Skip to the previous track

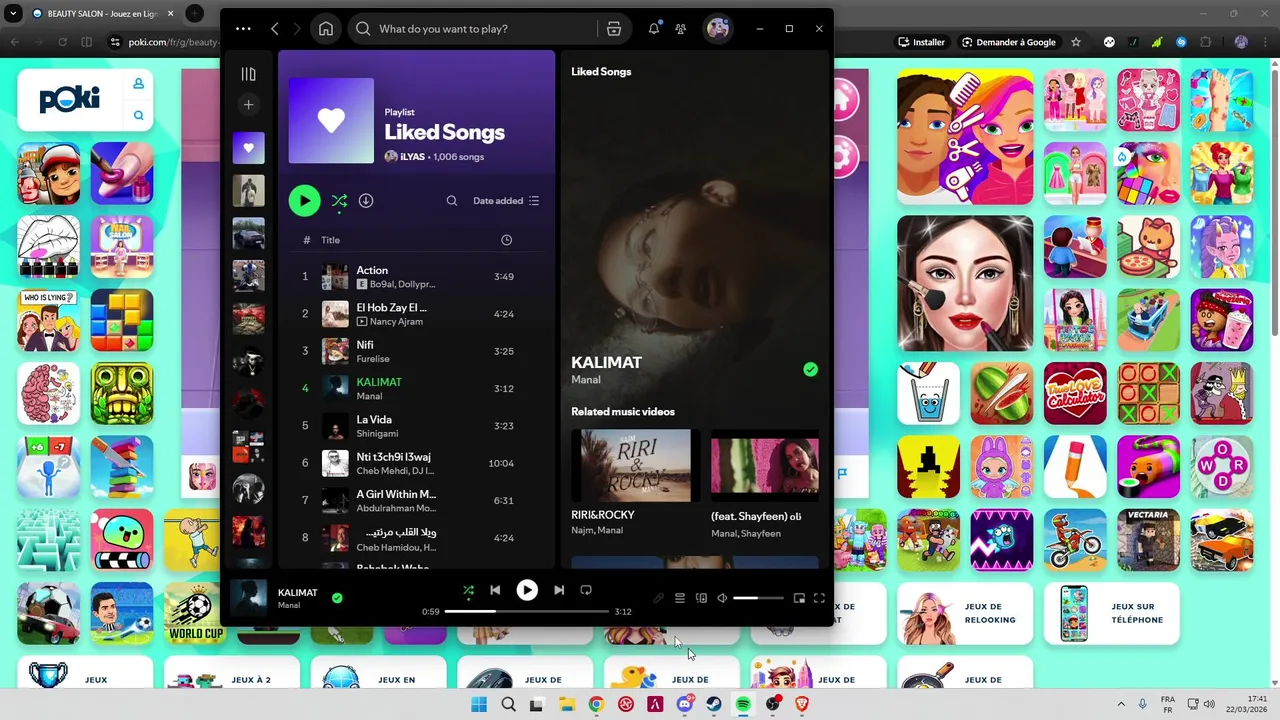pos(495,591)
